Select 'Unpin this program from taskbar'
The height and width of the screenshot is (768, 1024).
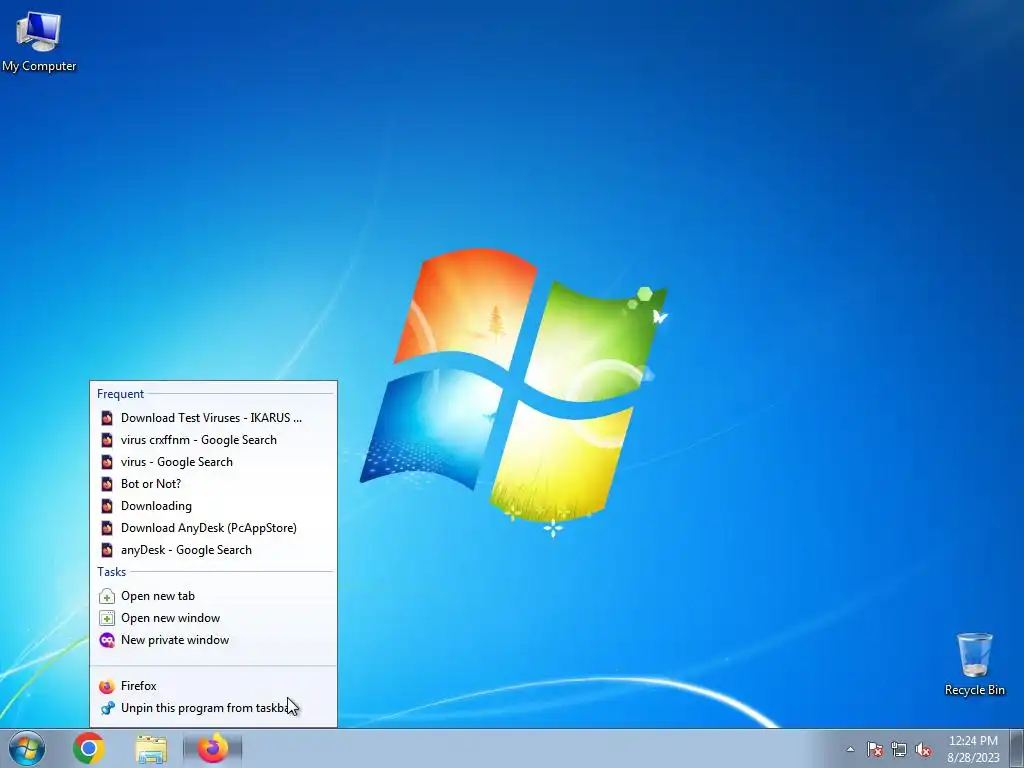(214, 708)
